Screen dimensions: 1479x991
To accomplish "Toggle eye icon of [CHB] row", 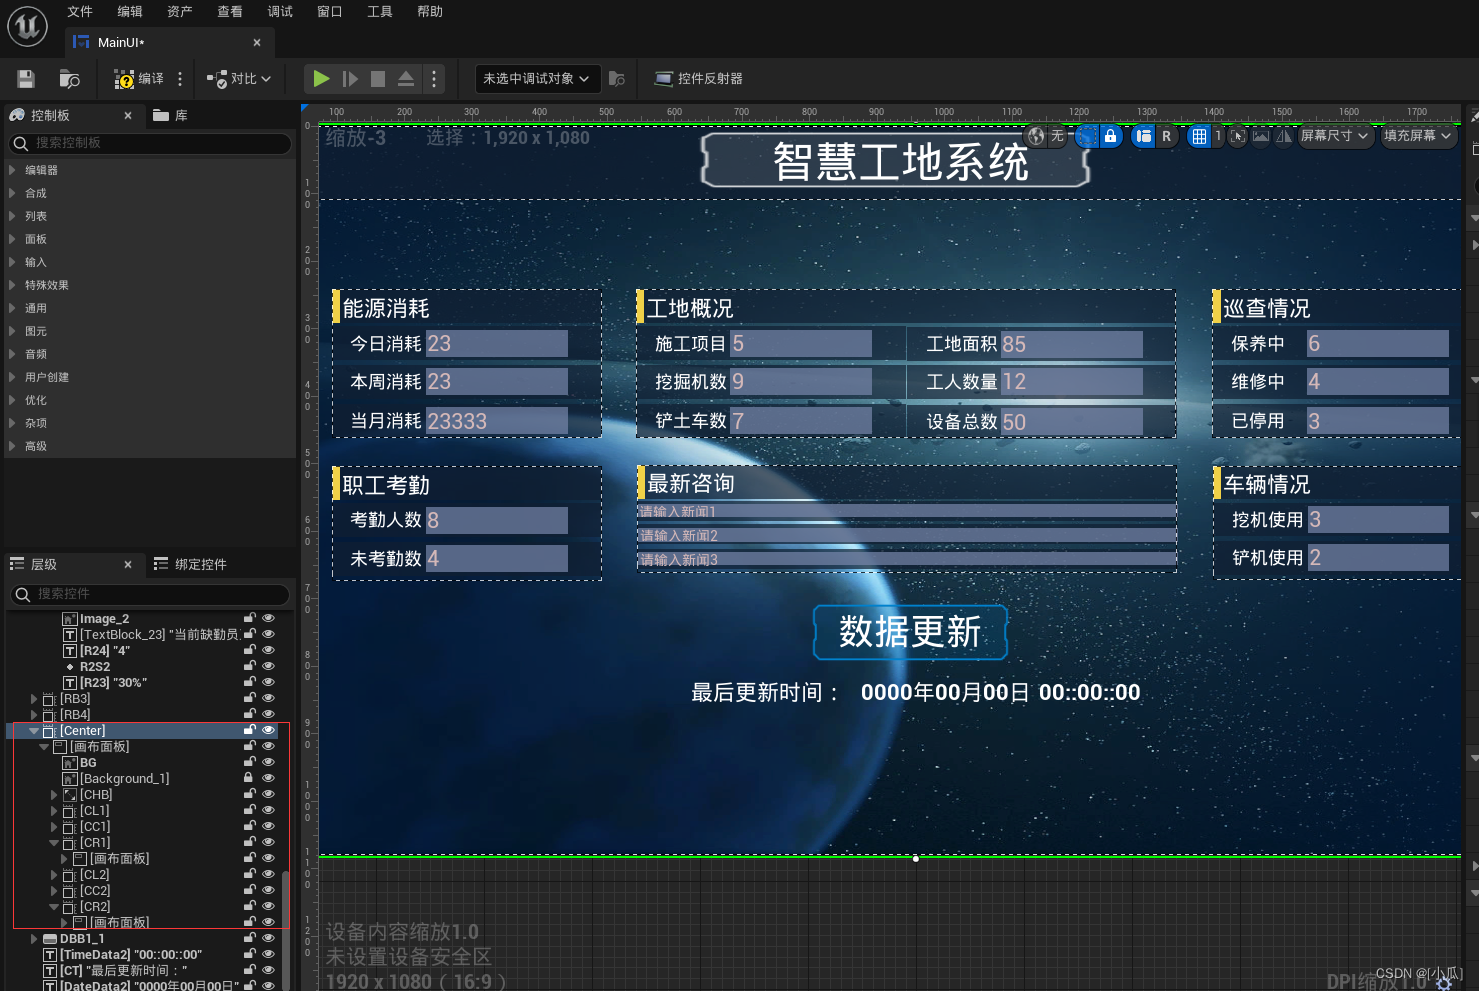I will point(268,794).
